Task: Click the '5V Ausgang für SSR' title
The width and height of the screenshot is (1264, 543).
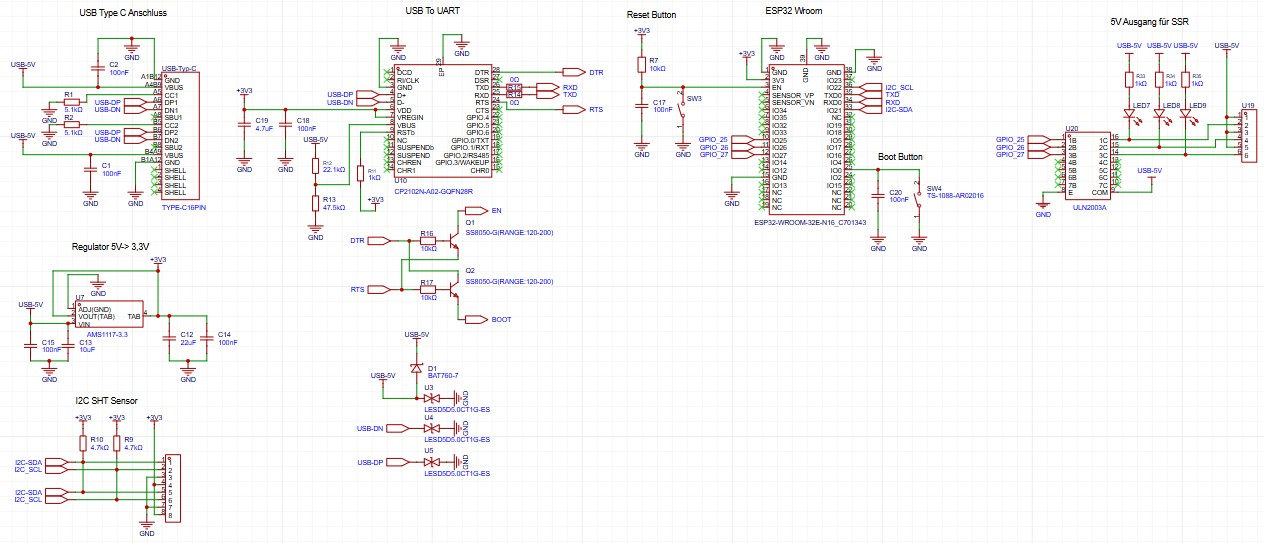Action: click(1151, 21)
